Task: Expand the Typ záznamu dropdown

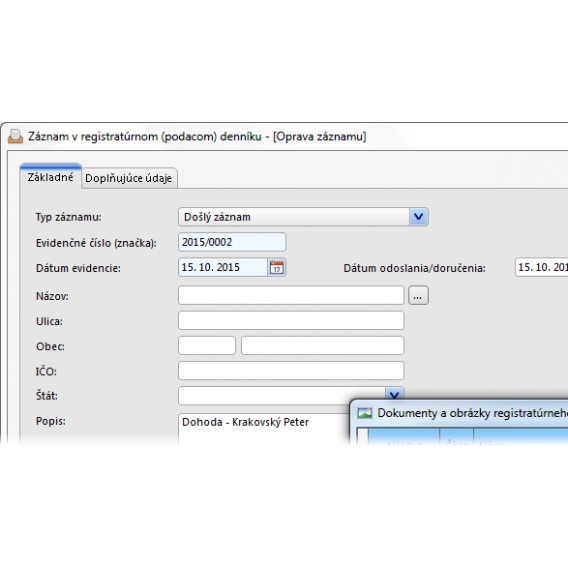Action: [x=419, y=217]
